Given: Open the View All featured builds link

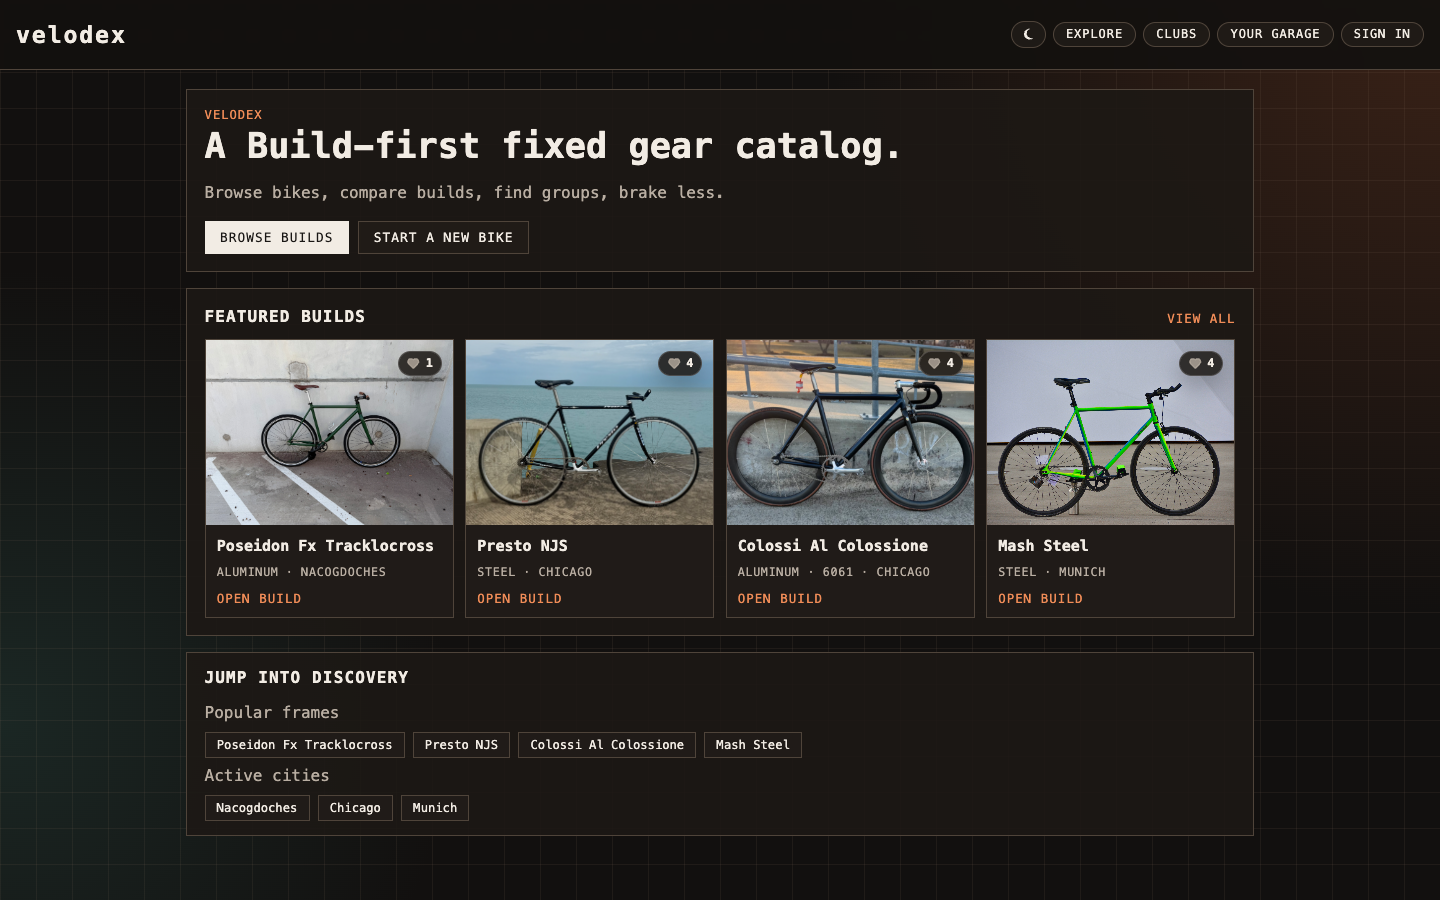Looking at the screenshot, I should tap(1201, 319).
